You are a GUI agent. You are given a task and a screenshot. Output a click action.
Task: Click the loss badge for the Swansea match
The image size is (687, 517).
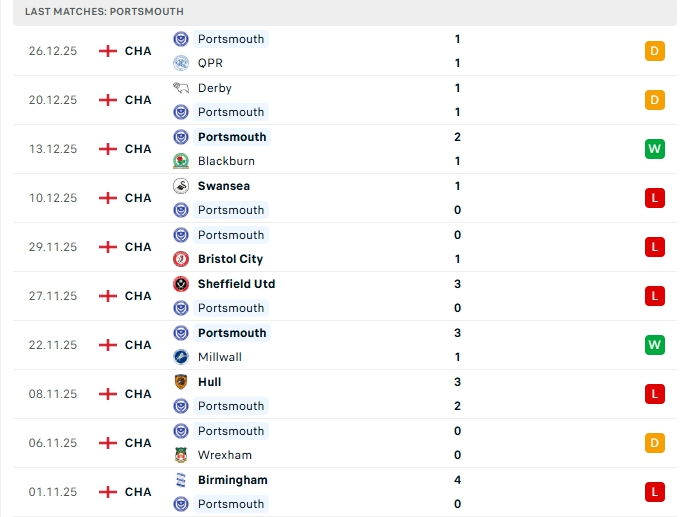[x=655, y=198]
